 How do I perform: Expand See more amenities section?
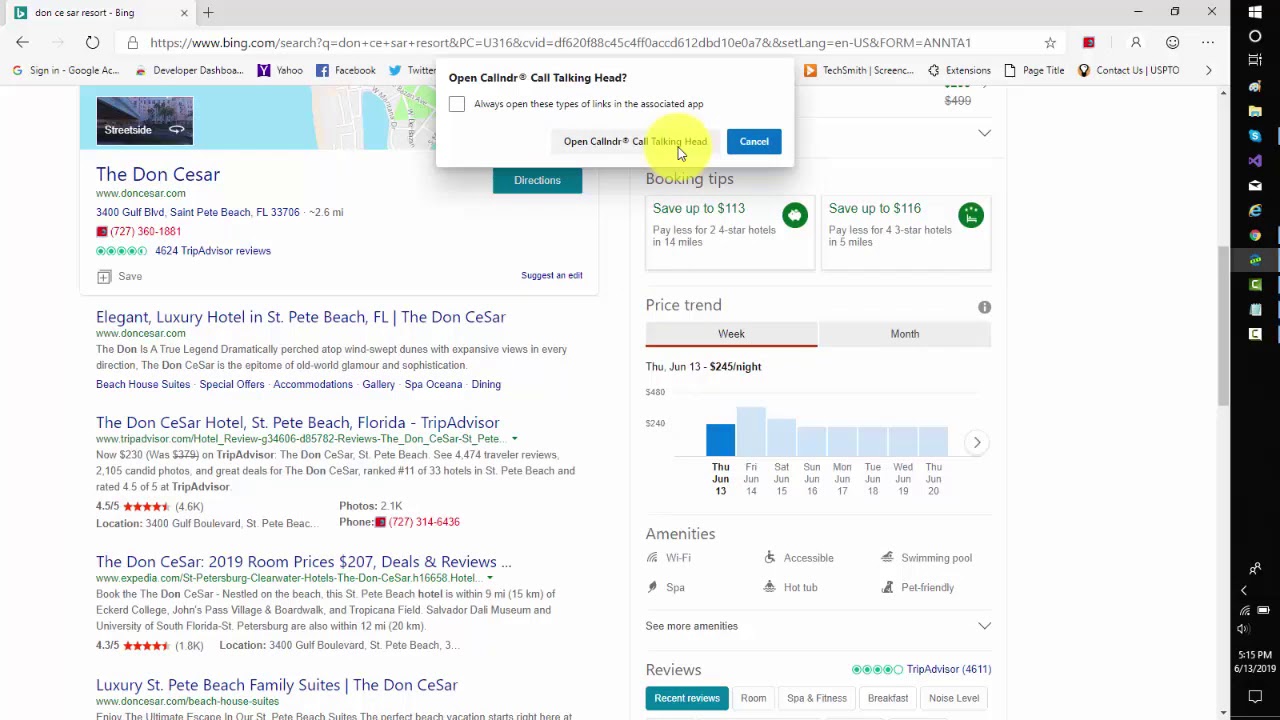click(818, 626)
